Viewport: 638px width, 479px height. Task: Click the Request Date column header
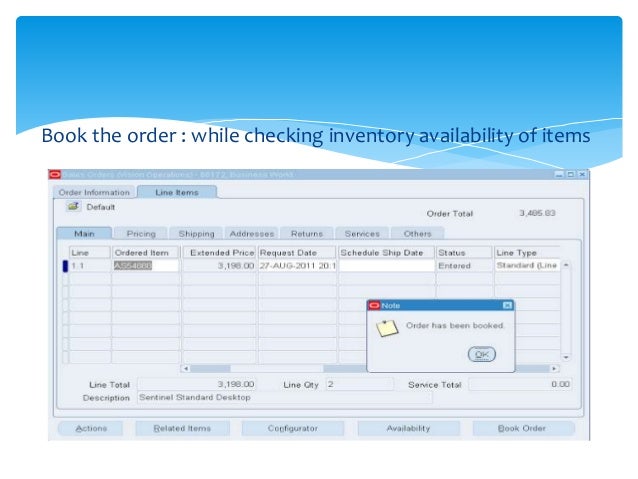click(x=297, y=252)
